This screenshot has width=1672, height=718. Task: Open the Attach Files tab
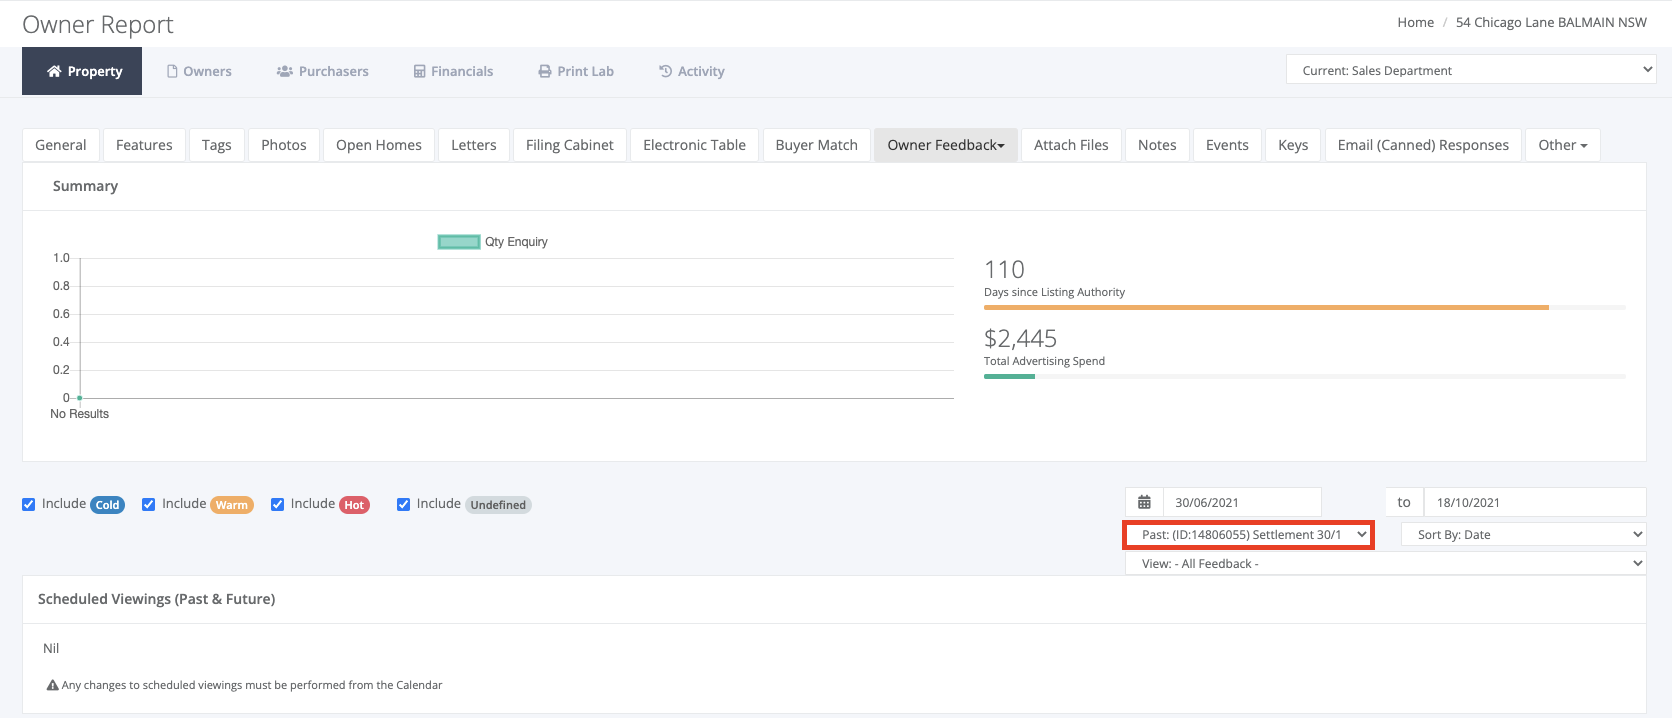point(1071,145)
